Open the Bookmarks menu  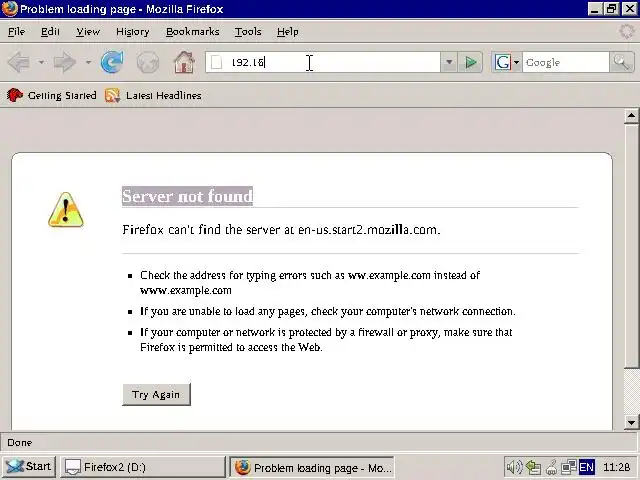(x=193, y=31)
